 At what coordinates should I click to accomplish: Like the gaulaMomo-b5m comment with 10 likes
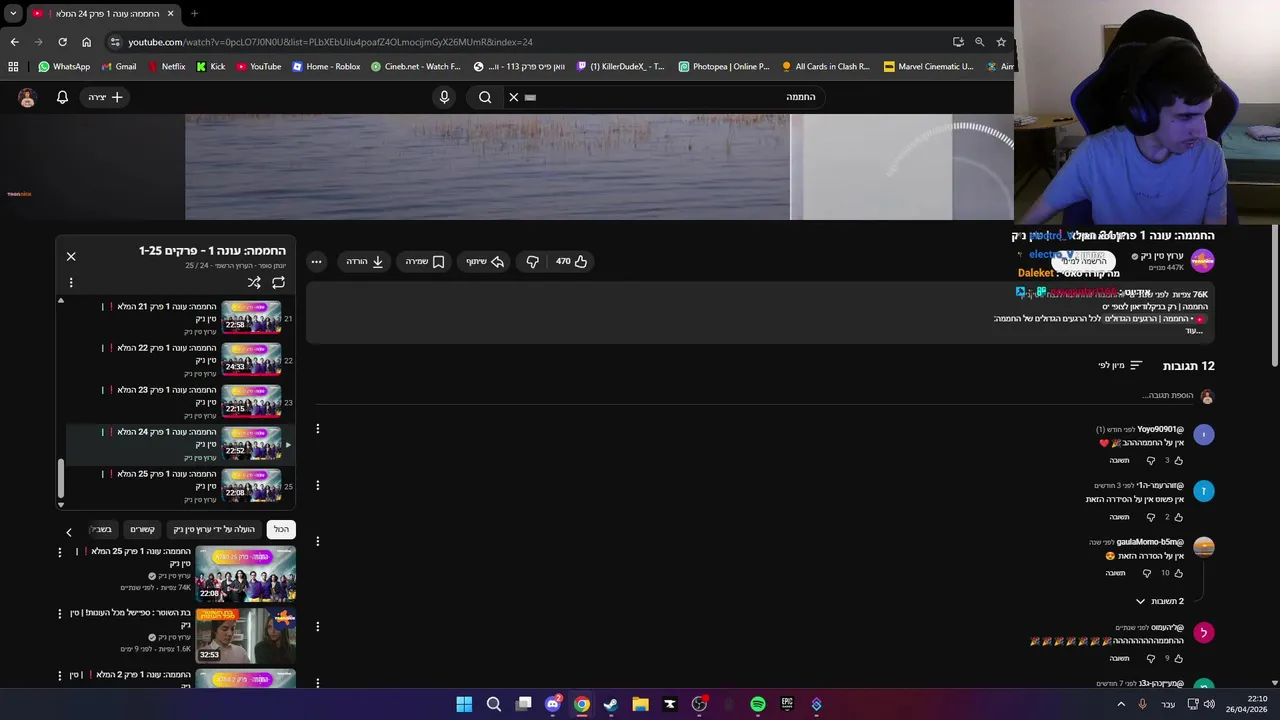(x=1178, y=574)
